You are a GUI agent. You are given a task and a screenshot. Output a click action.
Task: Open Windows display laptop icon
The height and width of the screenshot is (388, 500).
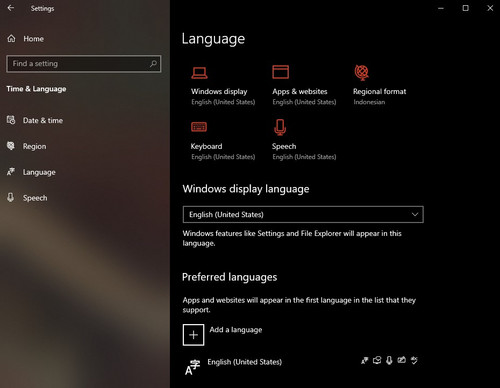(x=199, y=73)
